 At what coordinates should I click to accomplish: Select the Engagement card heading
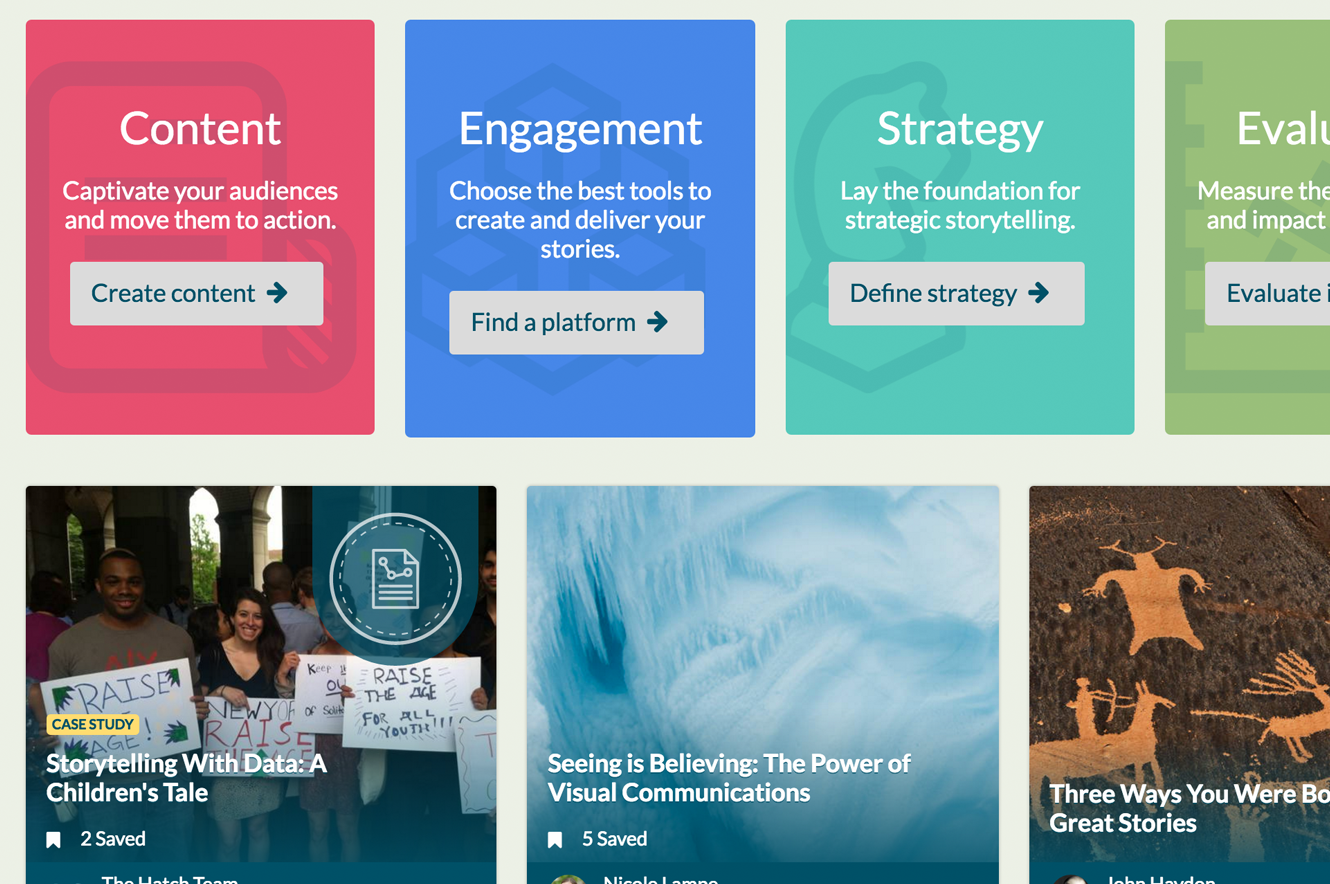[x=580, y=129]
